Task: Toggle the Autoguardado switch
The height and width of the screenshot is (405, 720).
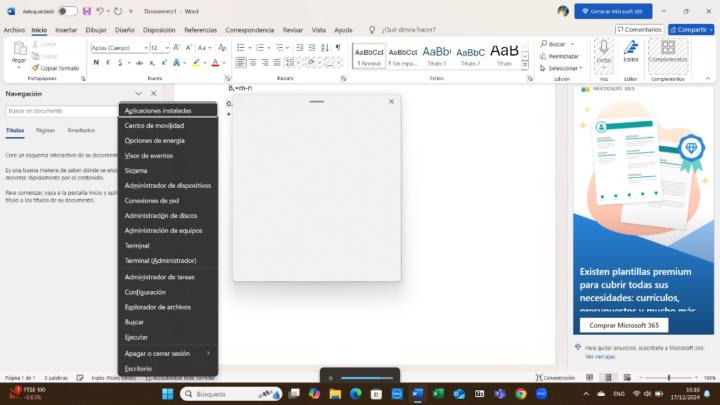Action: click(x=67, y=11)
